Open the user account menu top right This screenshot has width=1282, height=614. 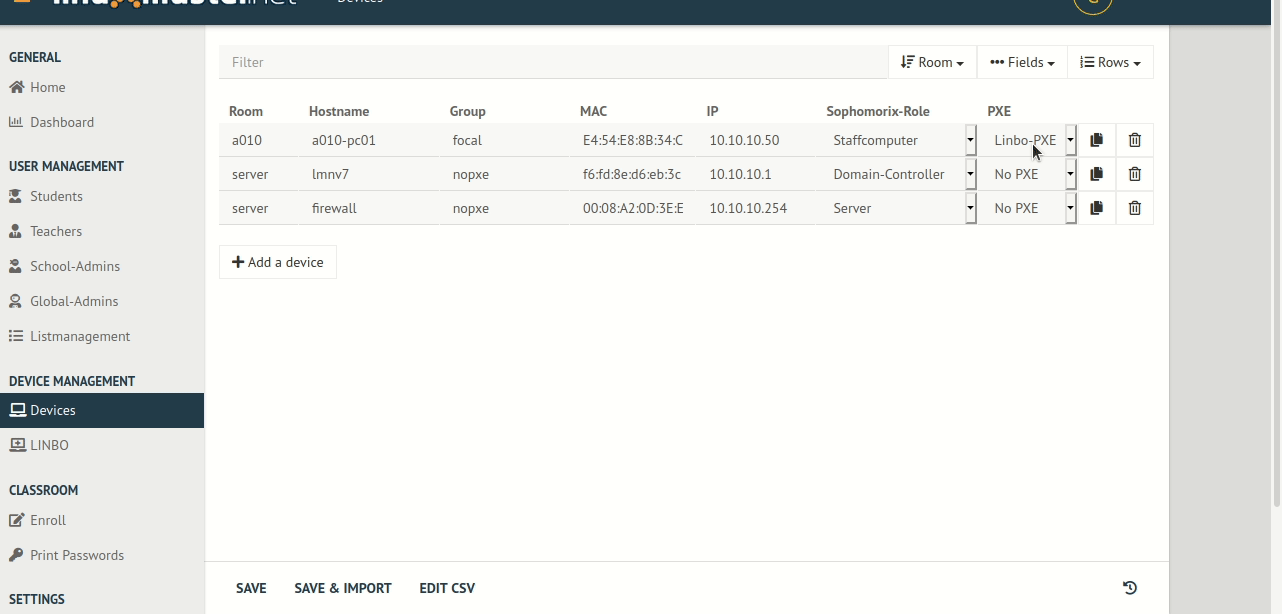pyautogui.click(x=1092, y=4)
